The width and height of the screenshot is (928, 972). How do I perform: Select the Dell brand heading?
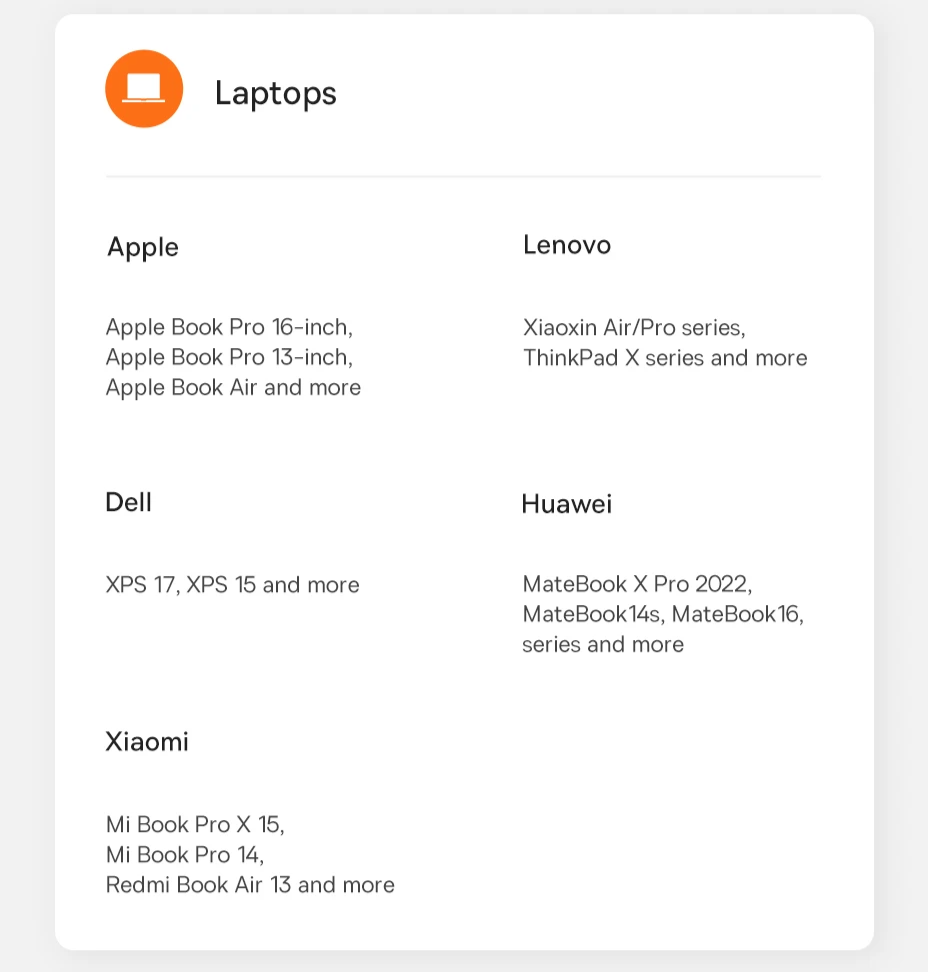[x=128, y=502]
